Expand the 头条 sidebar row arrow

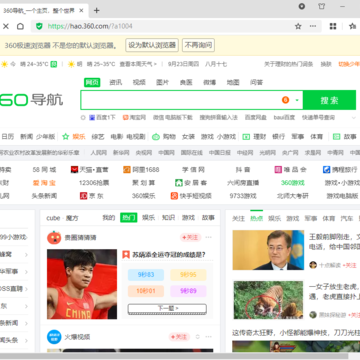26,340
